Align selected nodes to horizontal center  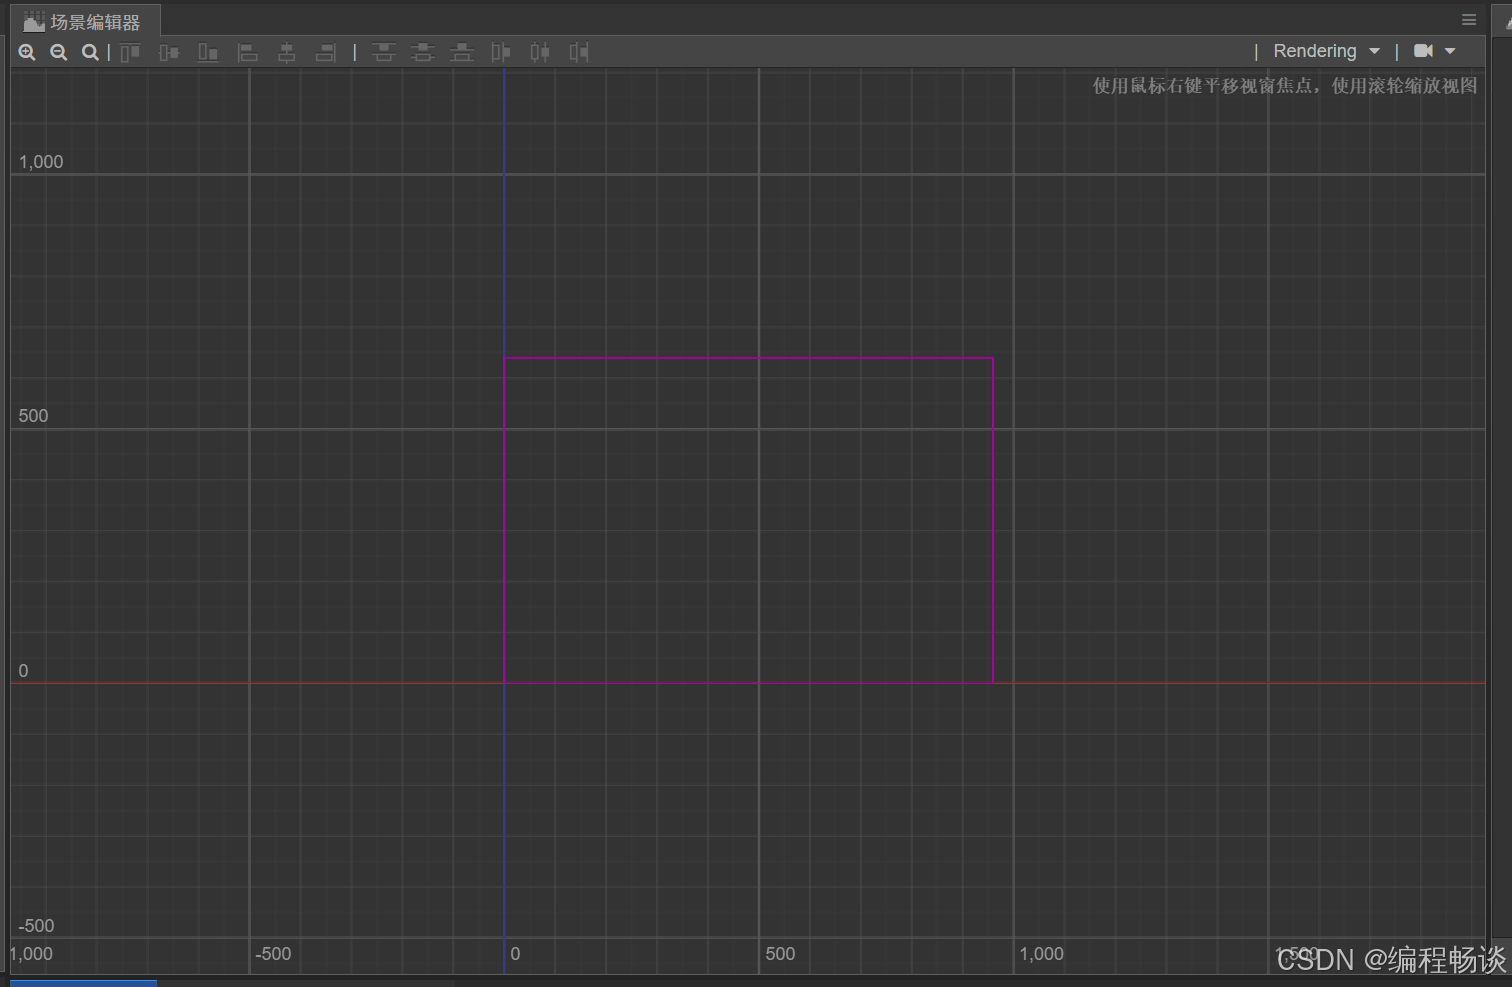(287, 52)
